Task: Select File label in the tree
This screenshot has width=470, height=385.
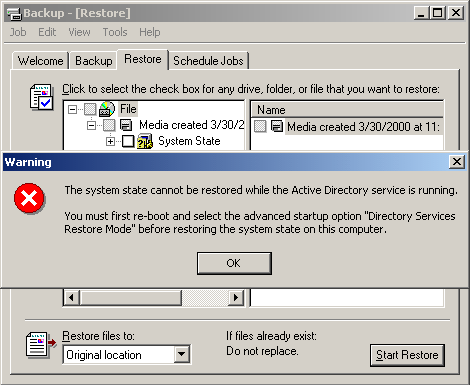Action: coord(128,109)
